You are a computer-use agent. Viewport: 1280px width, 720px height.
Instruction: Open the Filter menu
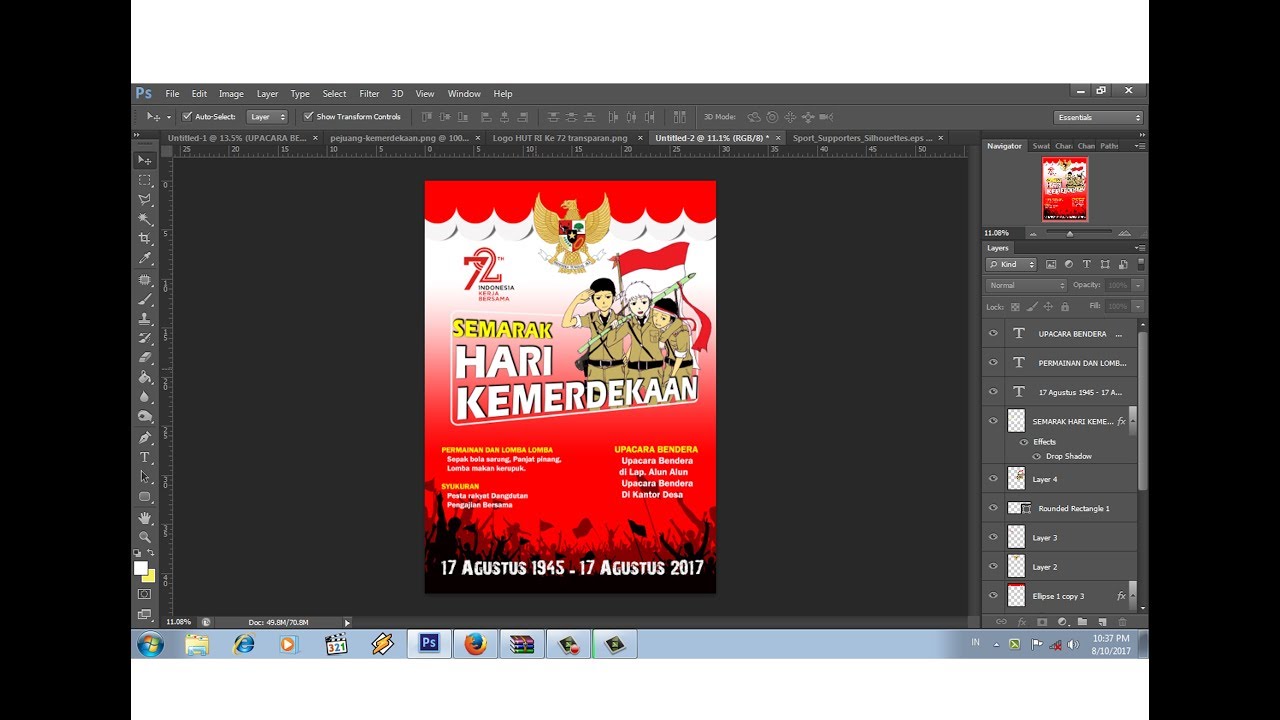coord(369,94)
